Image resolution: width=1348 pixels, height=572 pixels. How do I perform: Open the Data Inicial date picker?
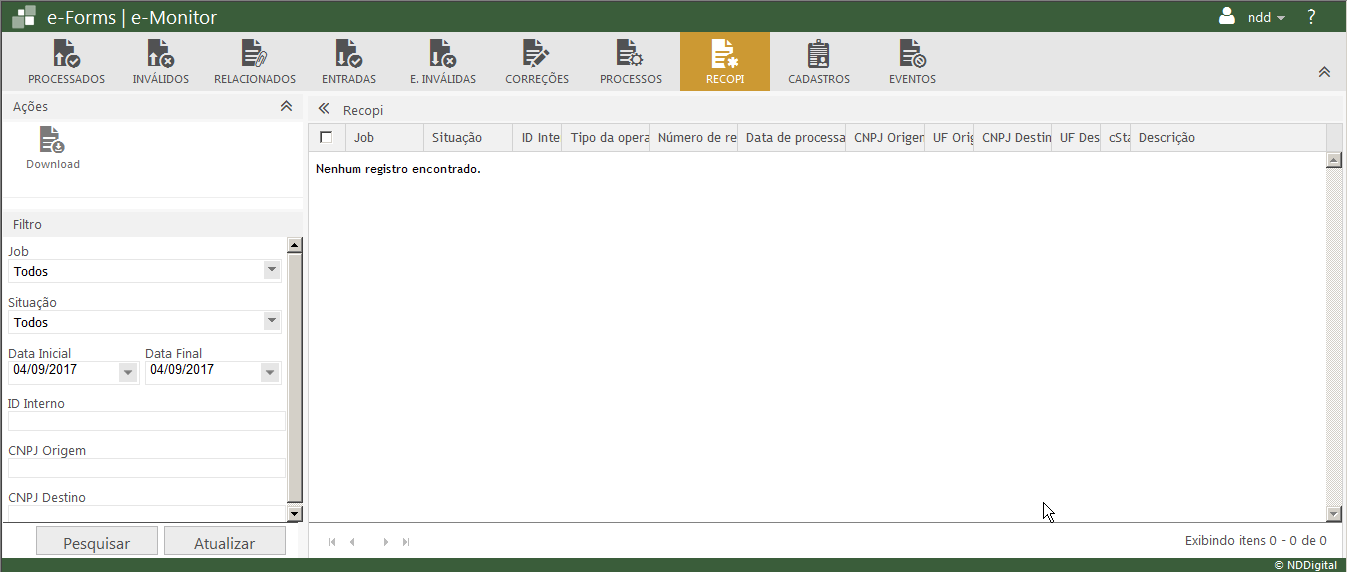point(127,373)
